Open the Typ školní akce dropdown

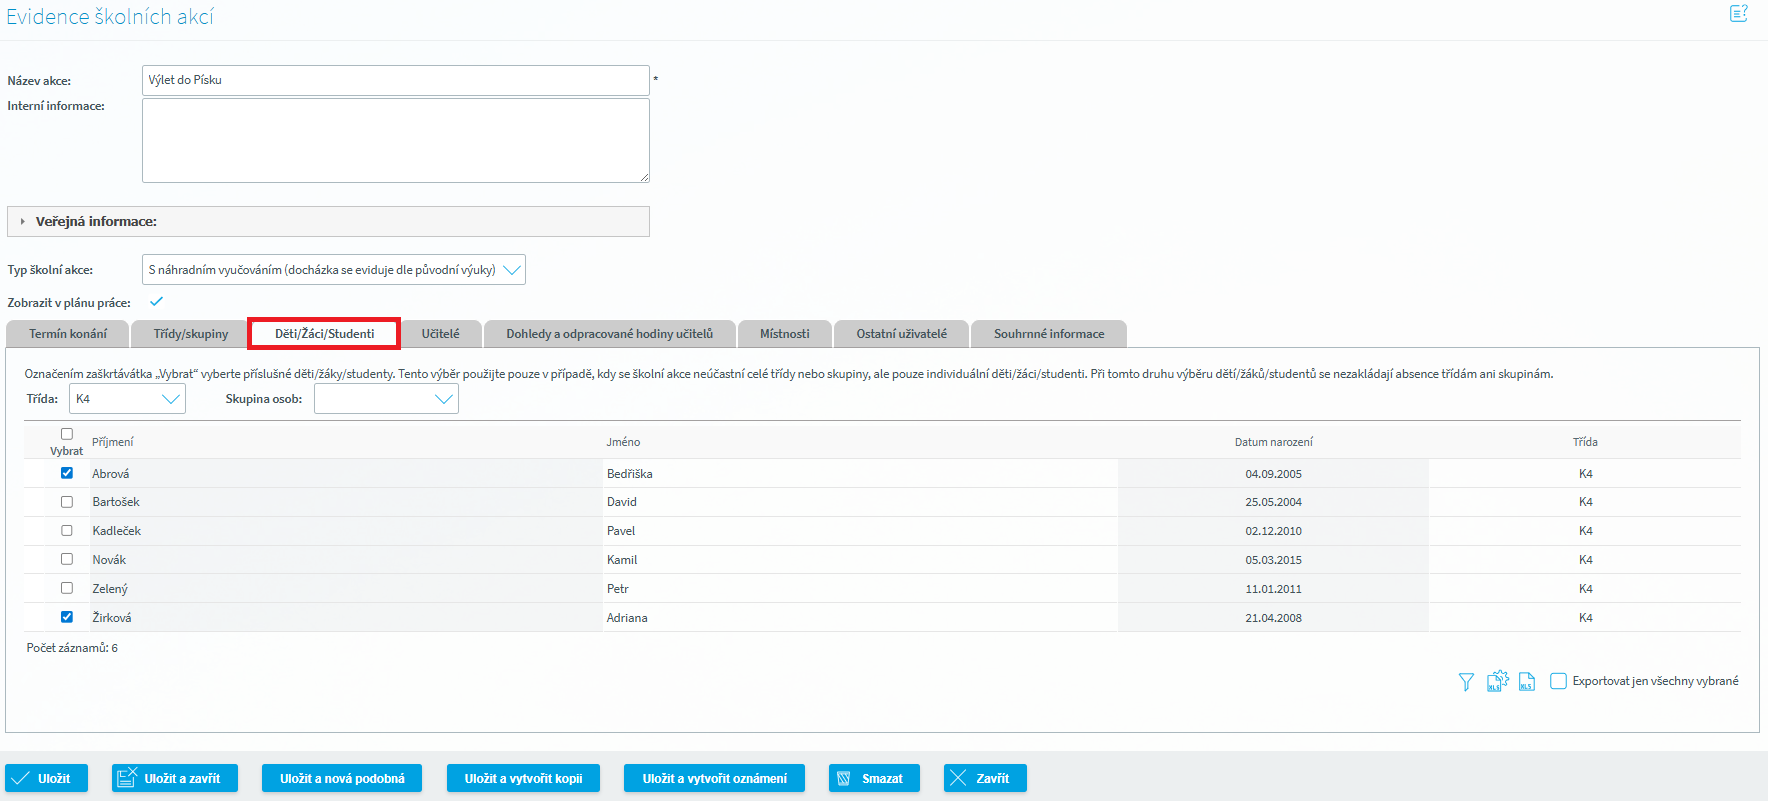333,270
